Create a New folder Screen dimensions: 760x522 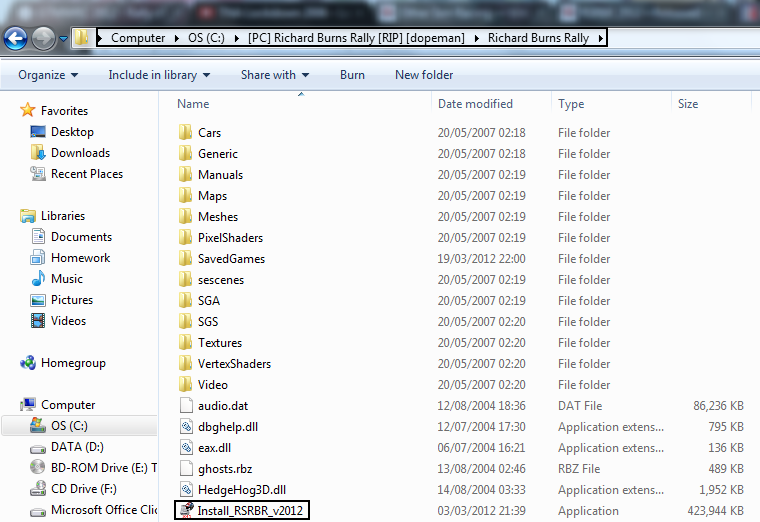point(424,75)
